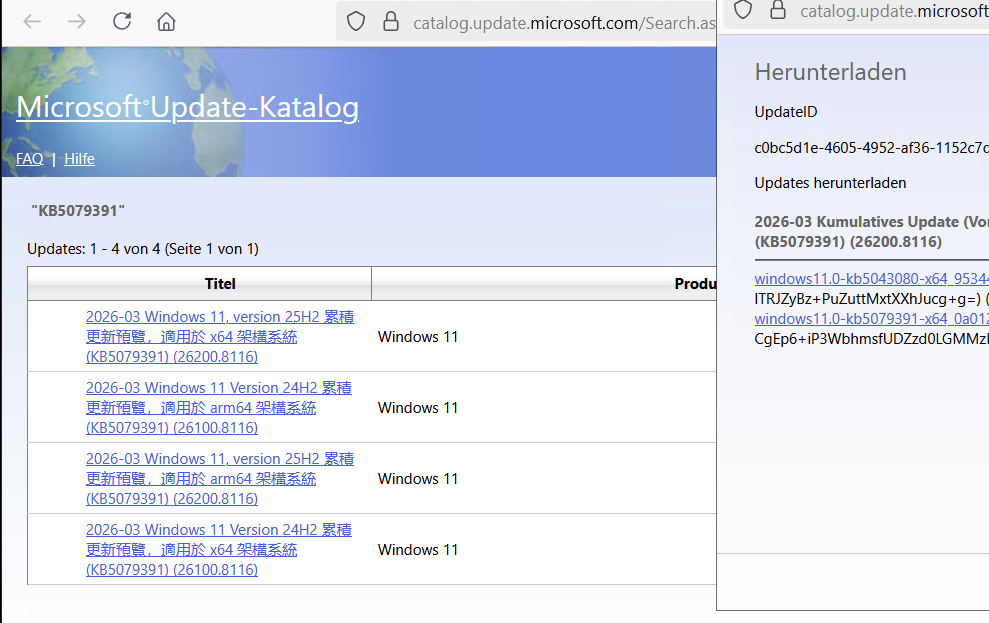Open the 25H2 x64 update (26200.8116) link
This screenshot has height=623, width=989.
coord(218,337)
